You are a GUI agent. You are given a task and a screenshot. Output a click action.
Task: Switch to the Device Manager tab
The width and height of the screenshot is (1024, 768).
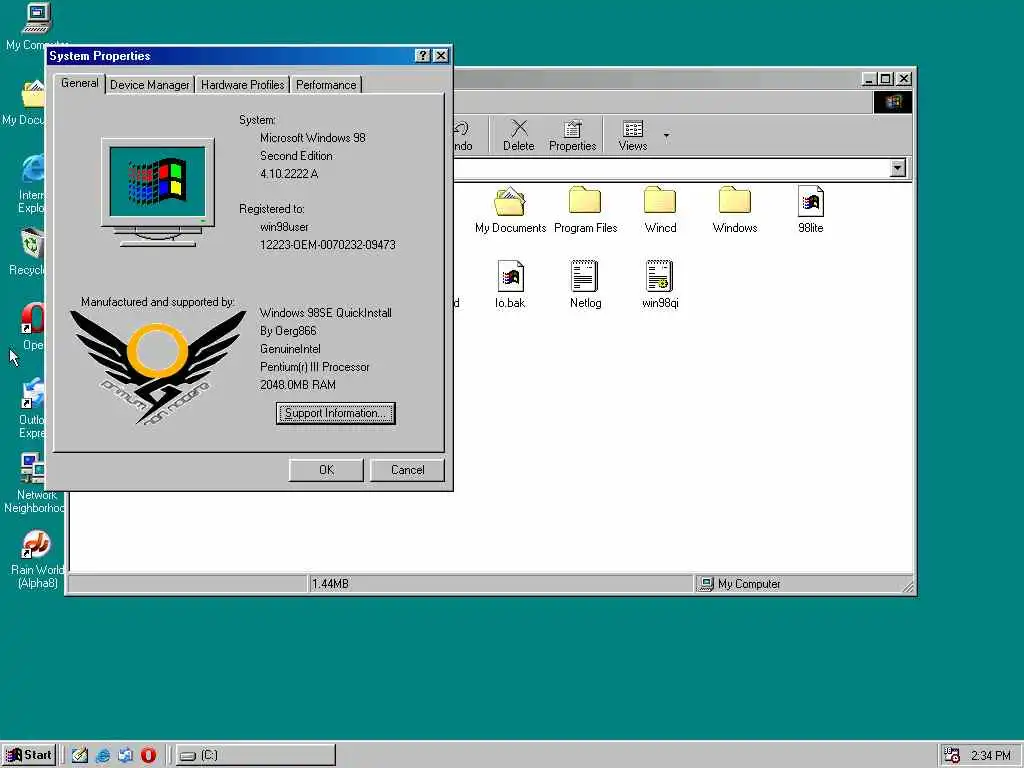[150, 85]
